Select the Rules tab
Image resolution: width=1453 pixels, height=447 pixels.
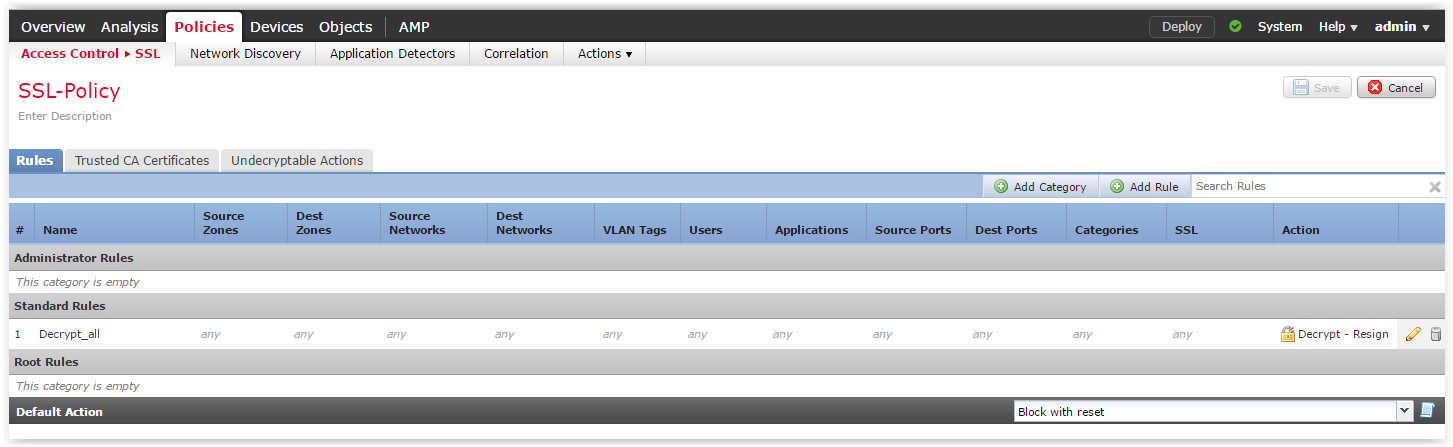[35, 160]
